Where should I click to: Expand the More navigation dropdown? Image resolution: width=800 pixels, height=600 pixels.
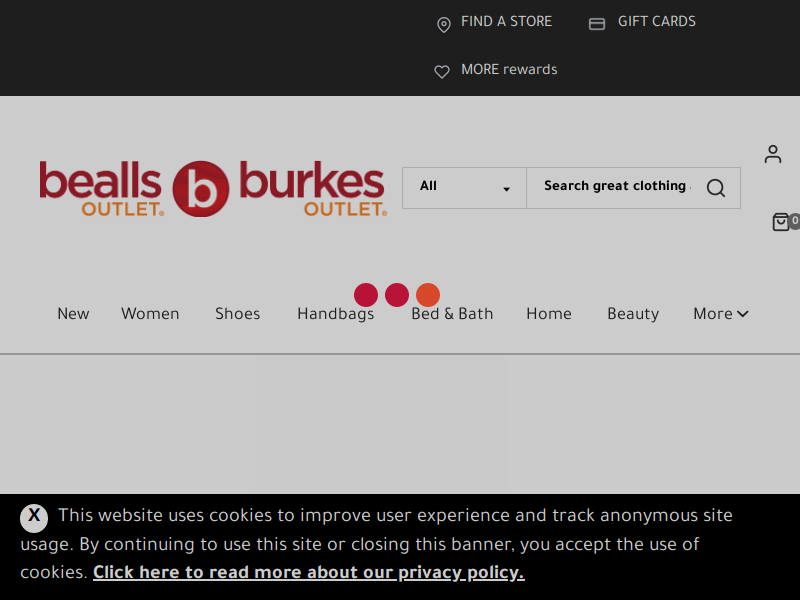pyautogui.click(x=720, y=313)
